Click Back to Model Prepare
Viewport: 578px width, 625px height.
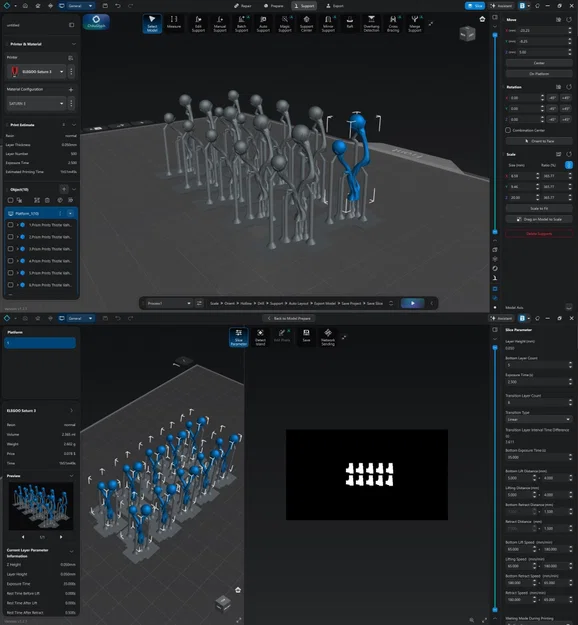289,318
